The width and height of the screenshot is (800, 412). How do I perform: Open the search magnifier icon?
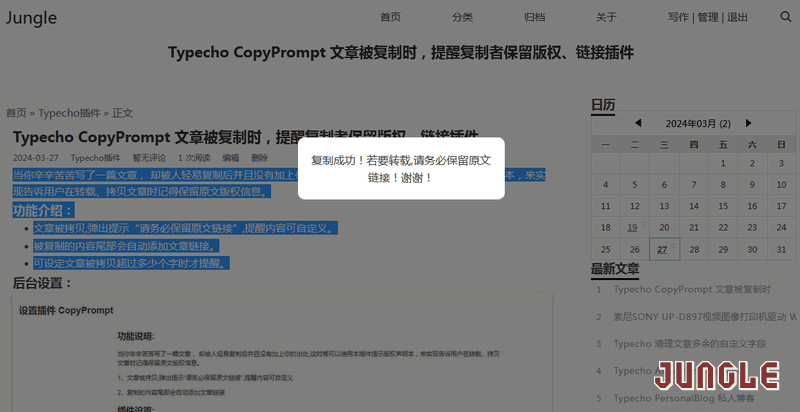coord(786,17)
